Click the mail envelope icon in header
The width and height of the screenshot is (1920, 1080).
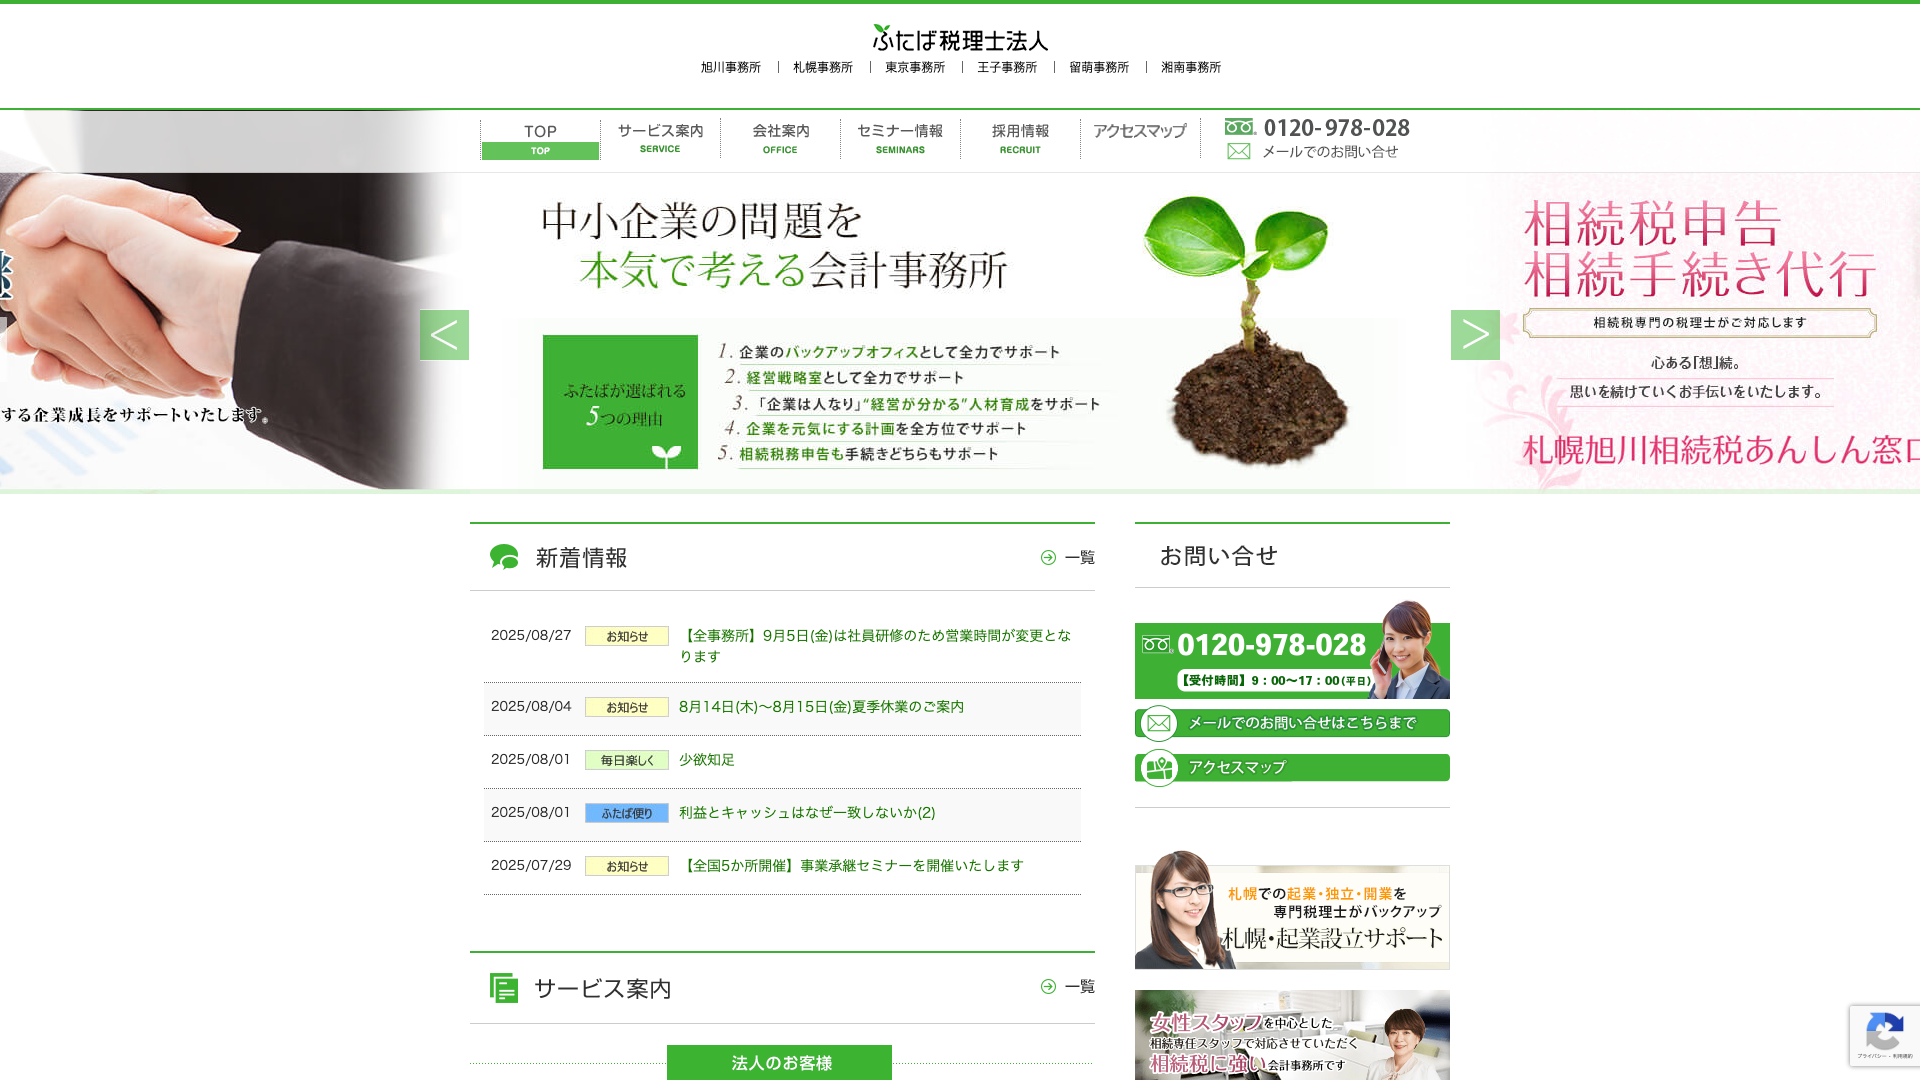[1238, 151]
